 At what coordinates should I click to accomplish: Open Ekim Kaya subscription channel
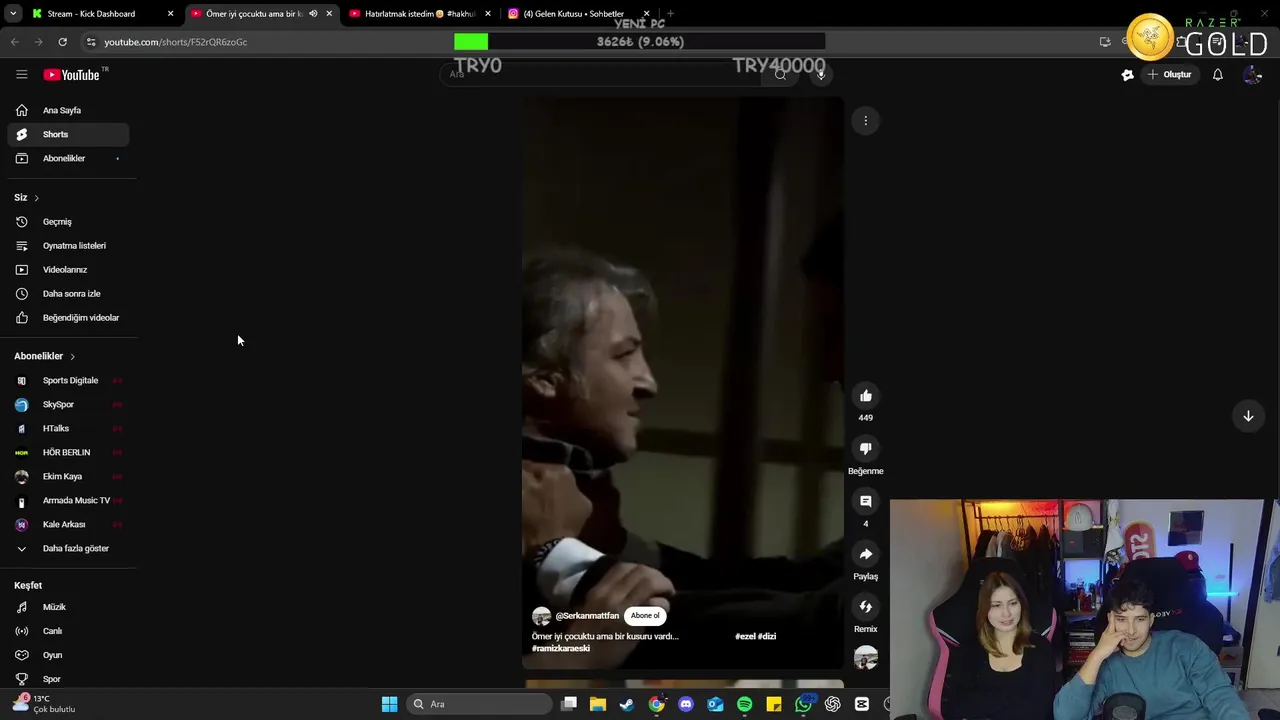pos(68,476)
